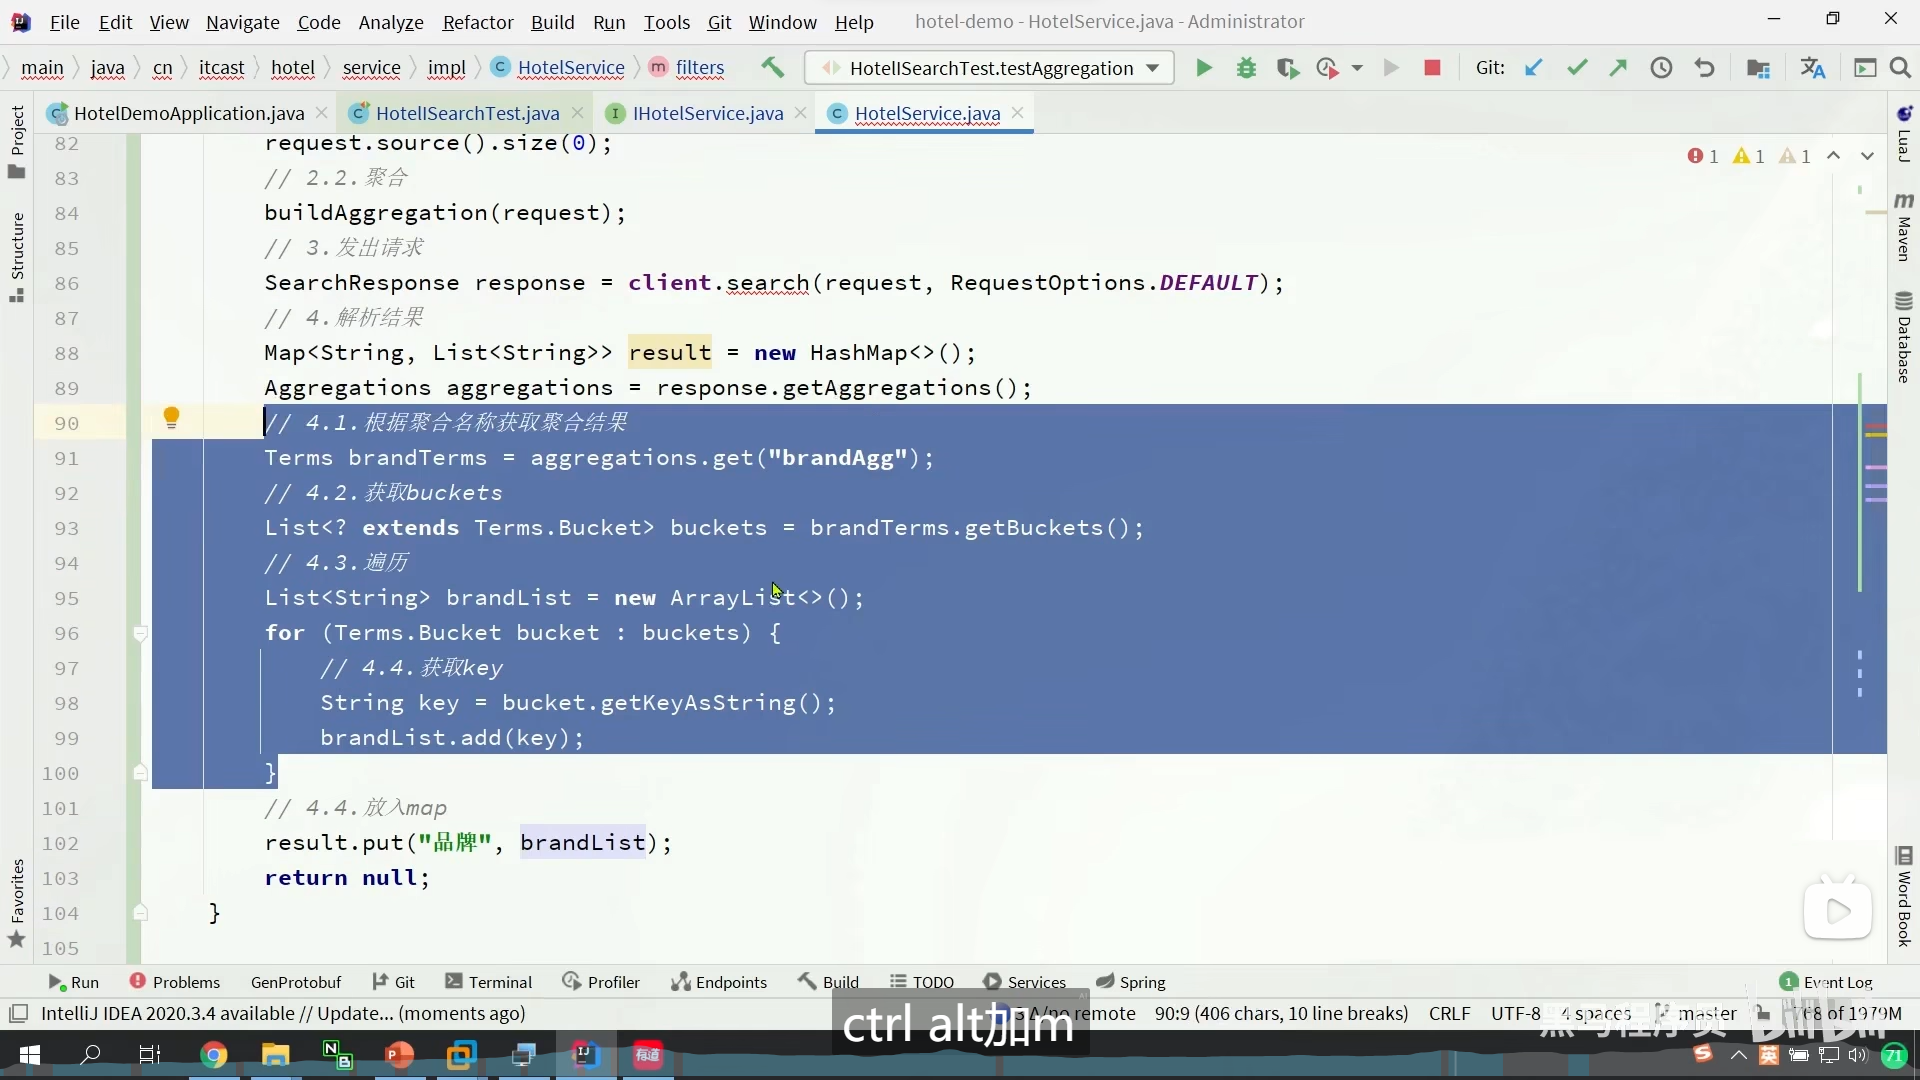1920x1080 pixels.
Task: Click the Git commit checkmark icon
Action: 1577,68
